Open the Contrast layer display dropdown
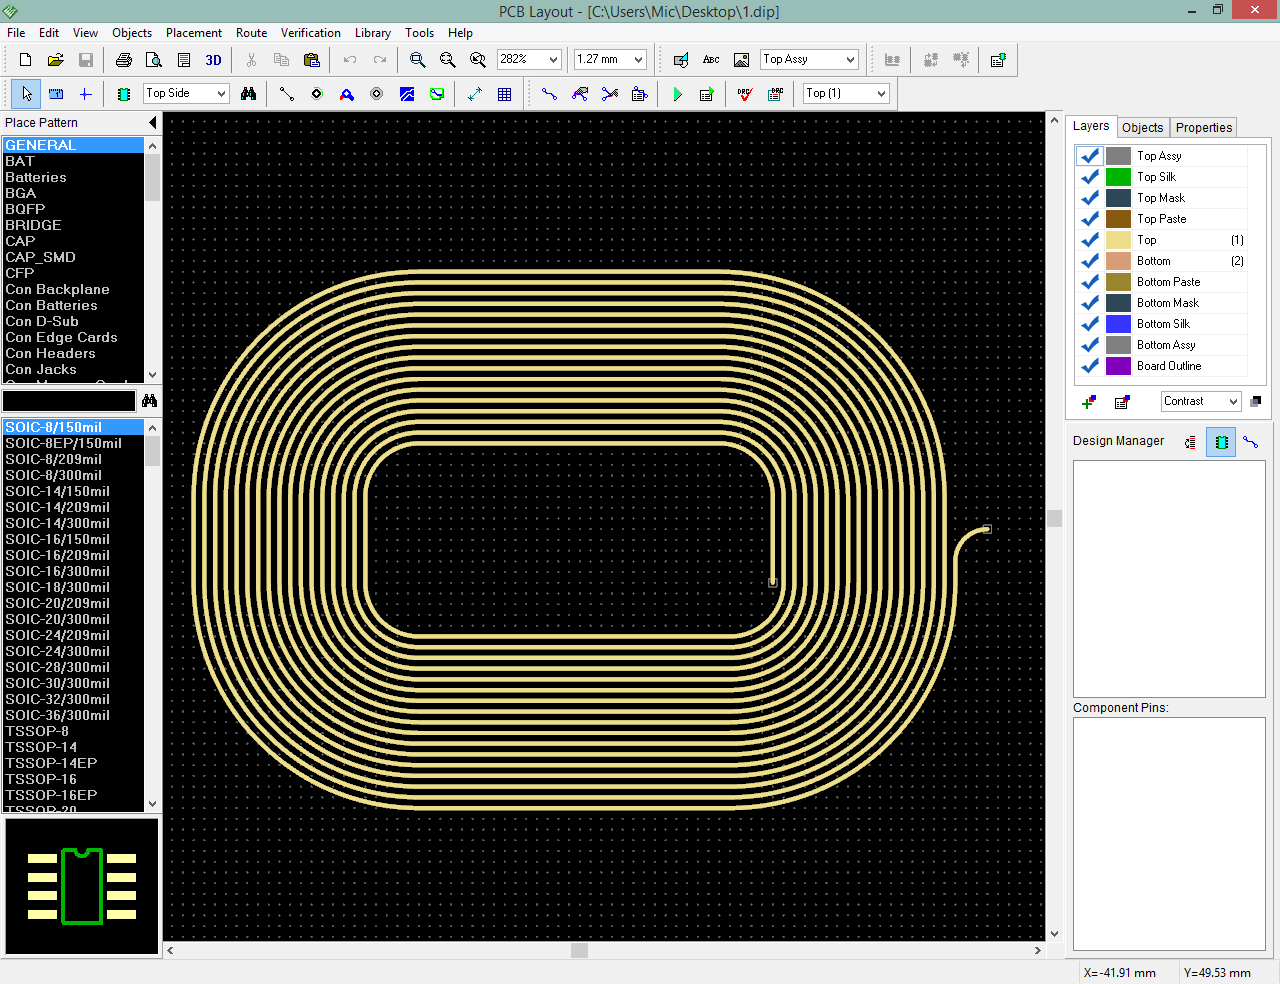The height and width of the screenshot is (984, 1280). tap(1233, 402)
